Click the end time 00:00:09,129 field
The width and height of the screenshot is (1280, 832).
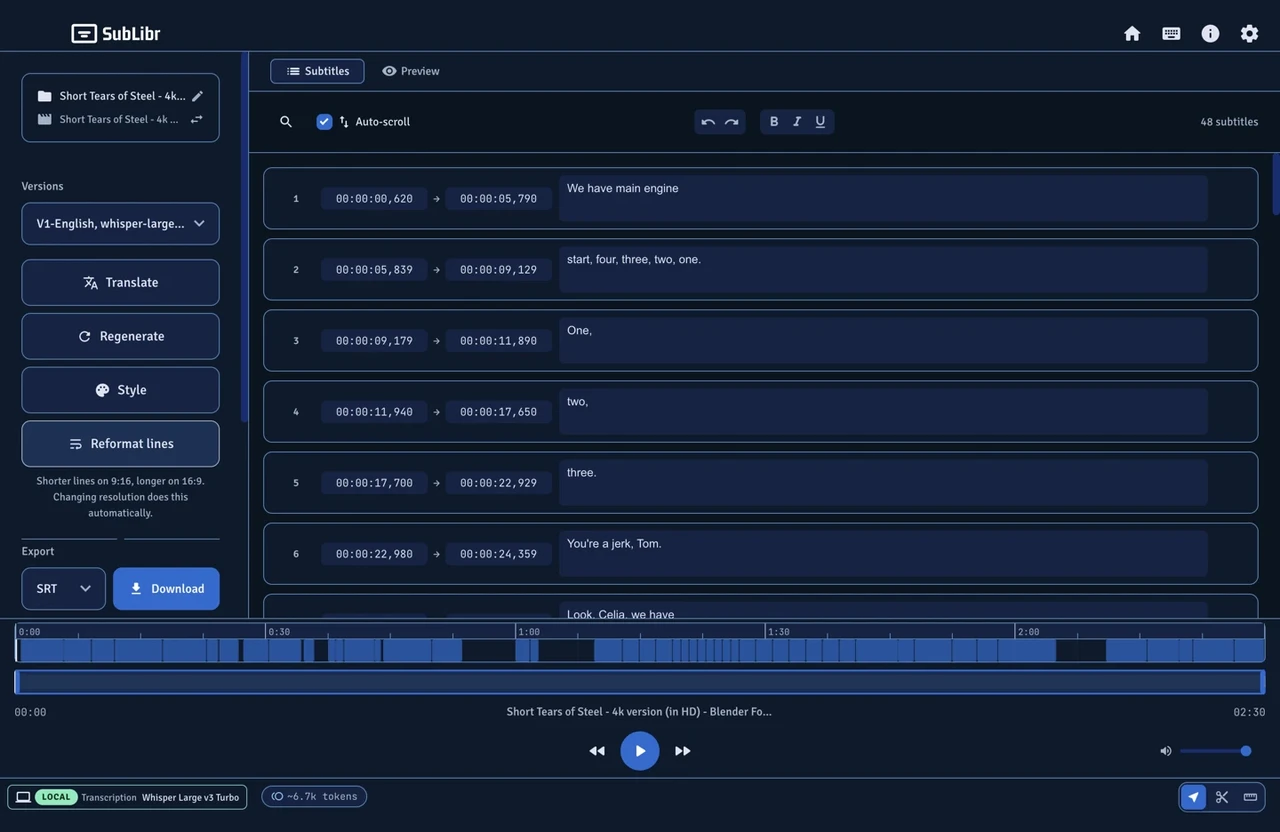pos(498,270)
